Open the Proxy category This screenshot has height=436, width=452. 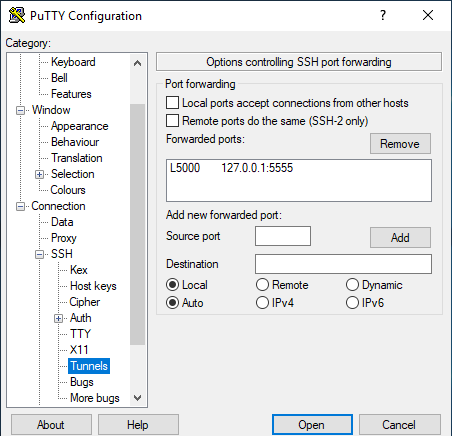[64, 238]
